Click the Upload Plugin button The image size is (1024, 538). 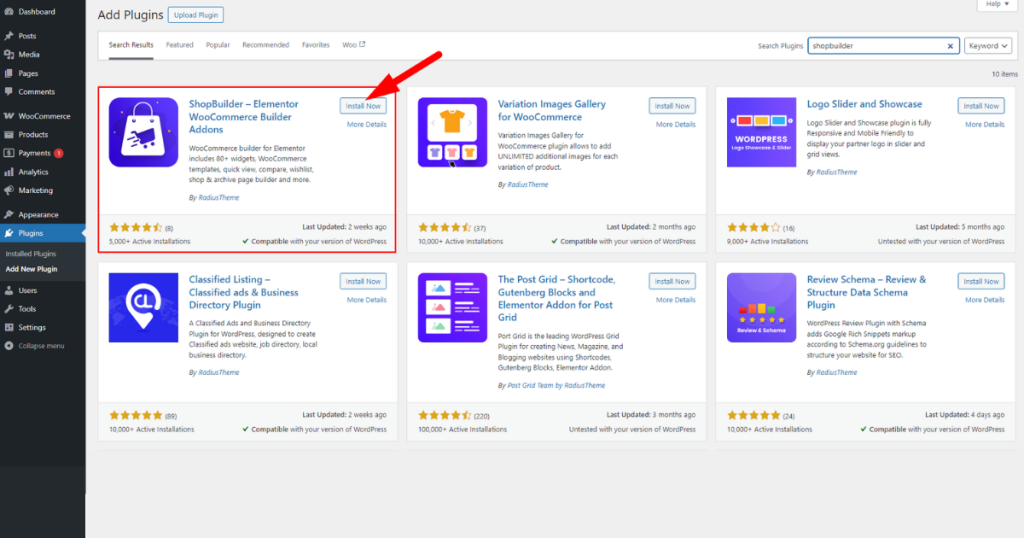(x=196, y=15)
